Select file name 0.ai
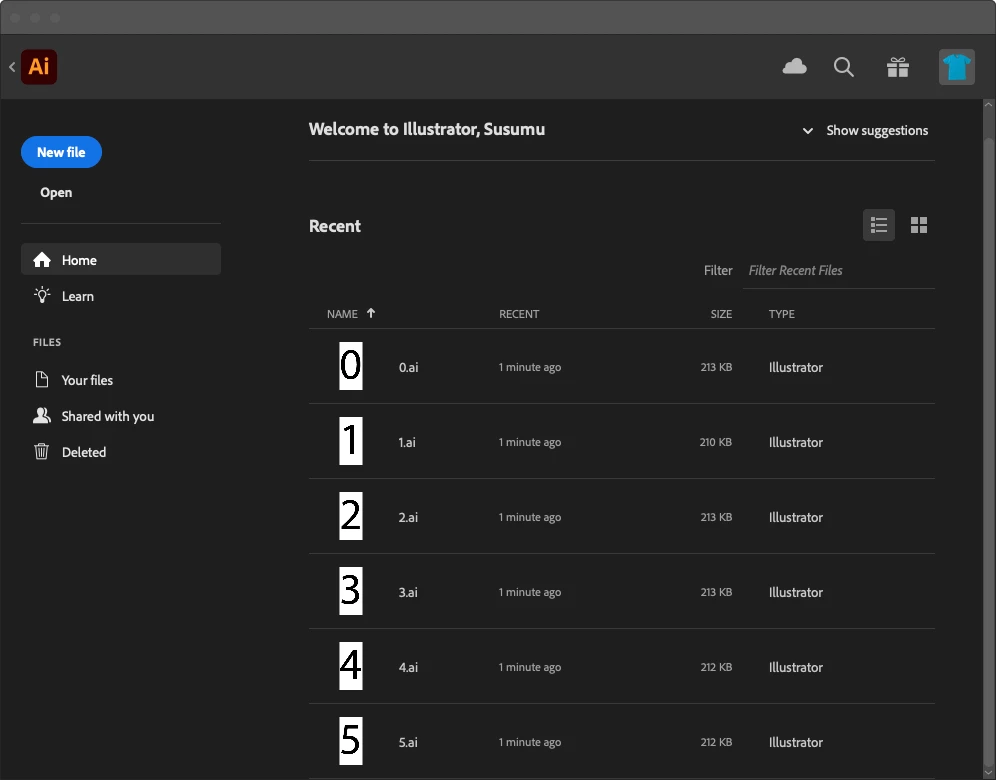This screenshot has height=780, width=996. 408,367
